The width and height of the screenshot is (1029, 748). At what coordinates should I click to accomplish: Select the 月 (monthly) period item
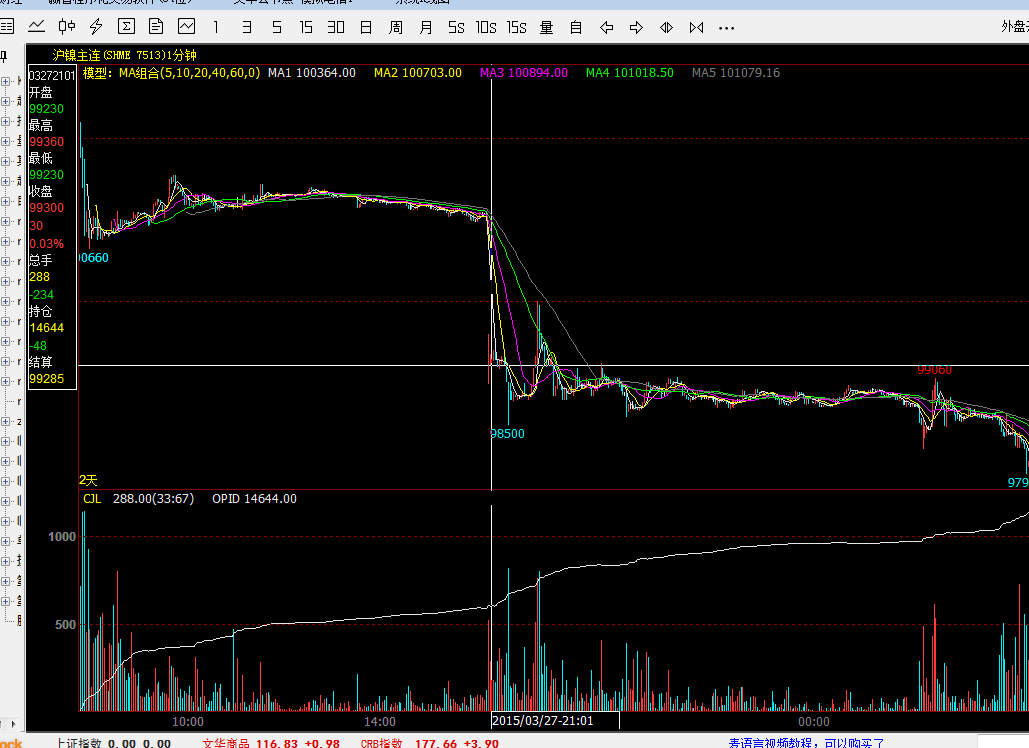pyautogui.click(x=426, y=27)
